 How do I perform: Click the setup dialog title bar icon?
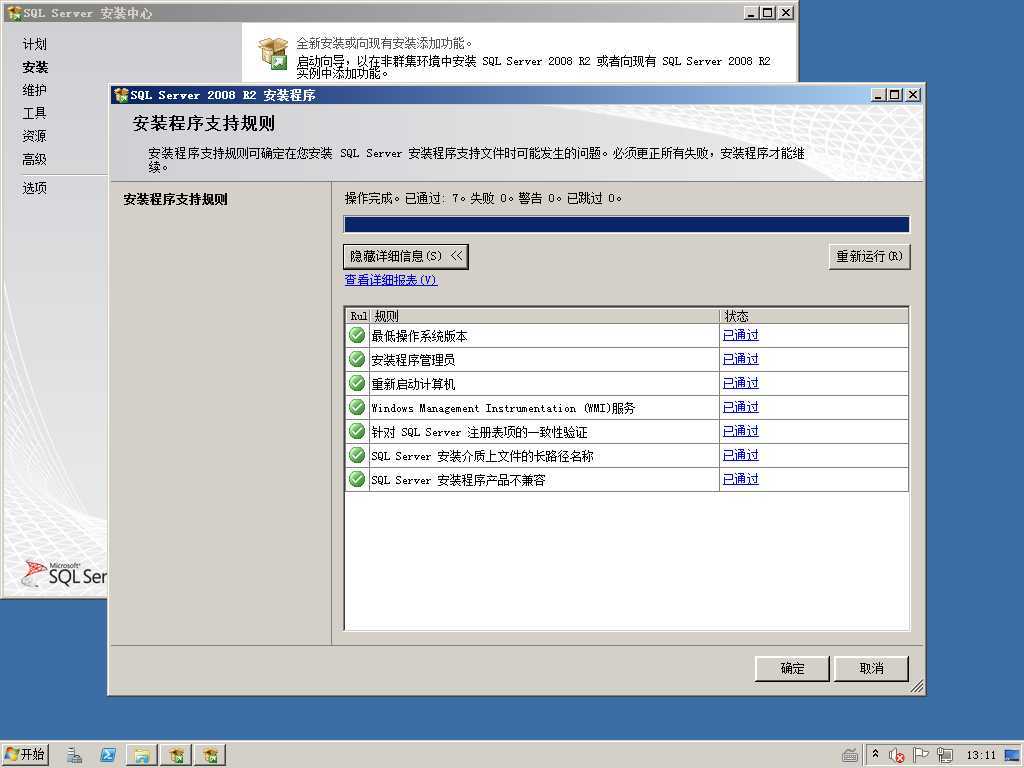pyautogui.click(x=121, y=95)
